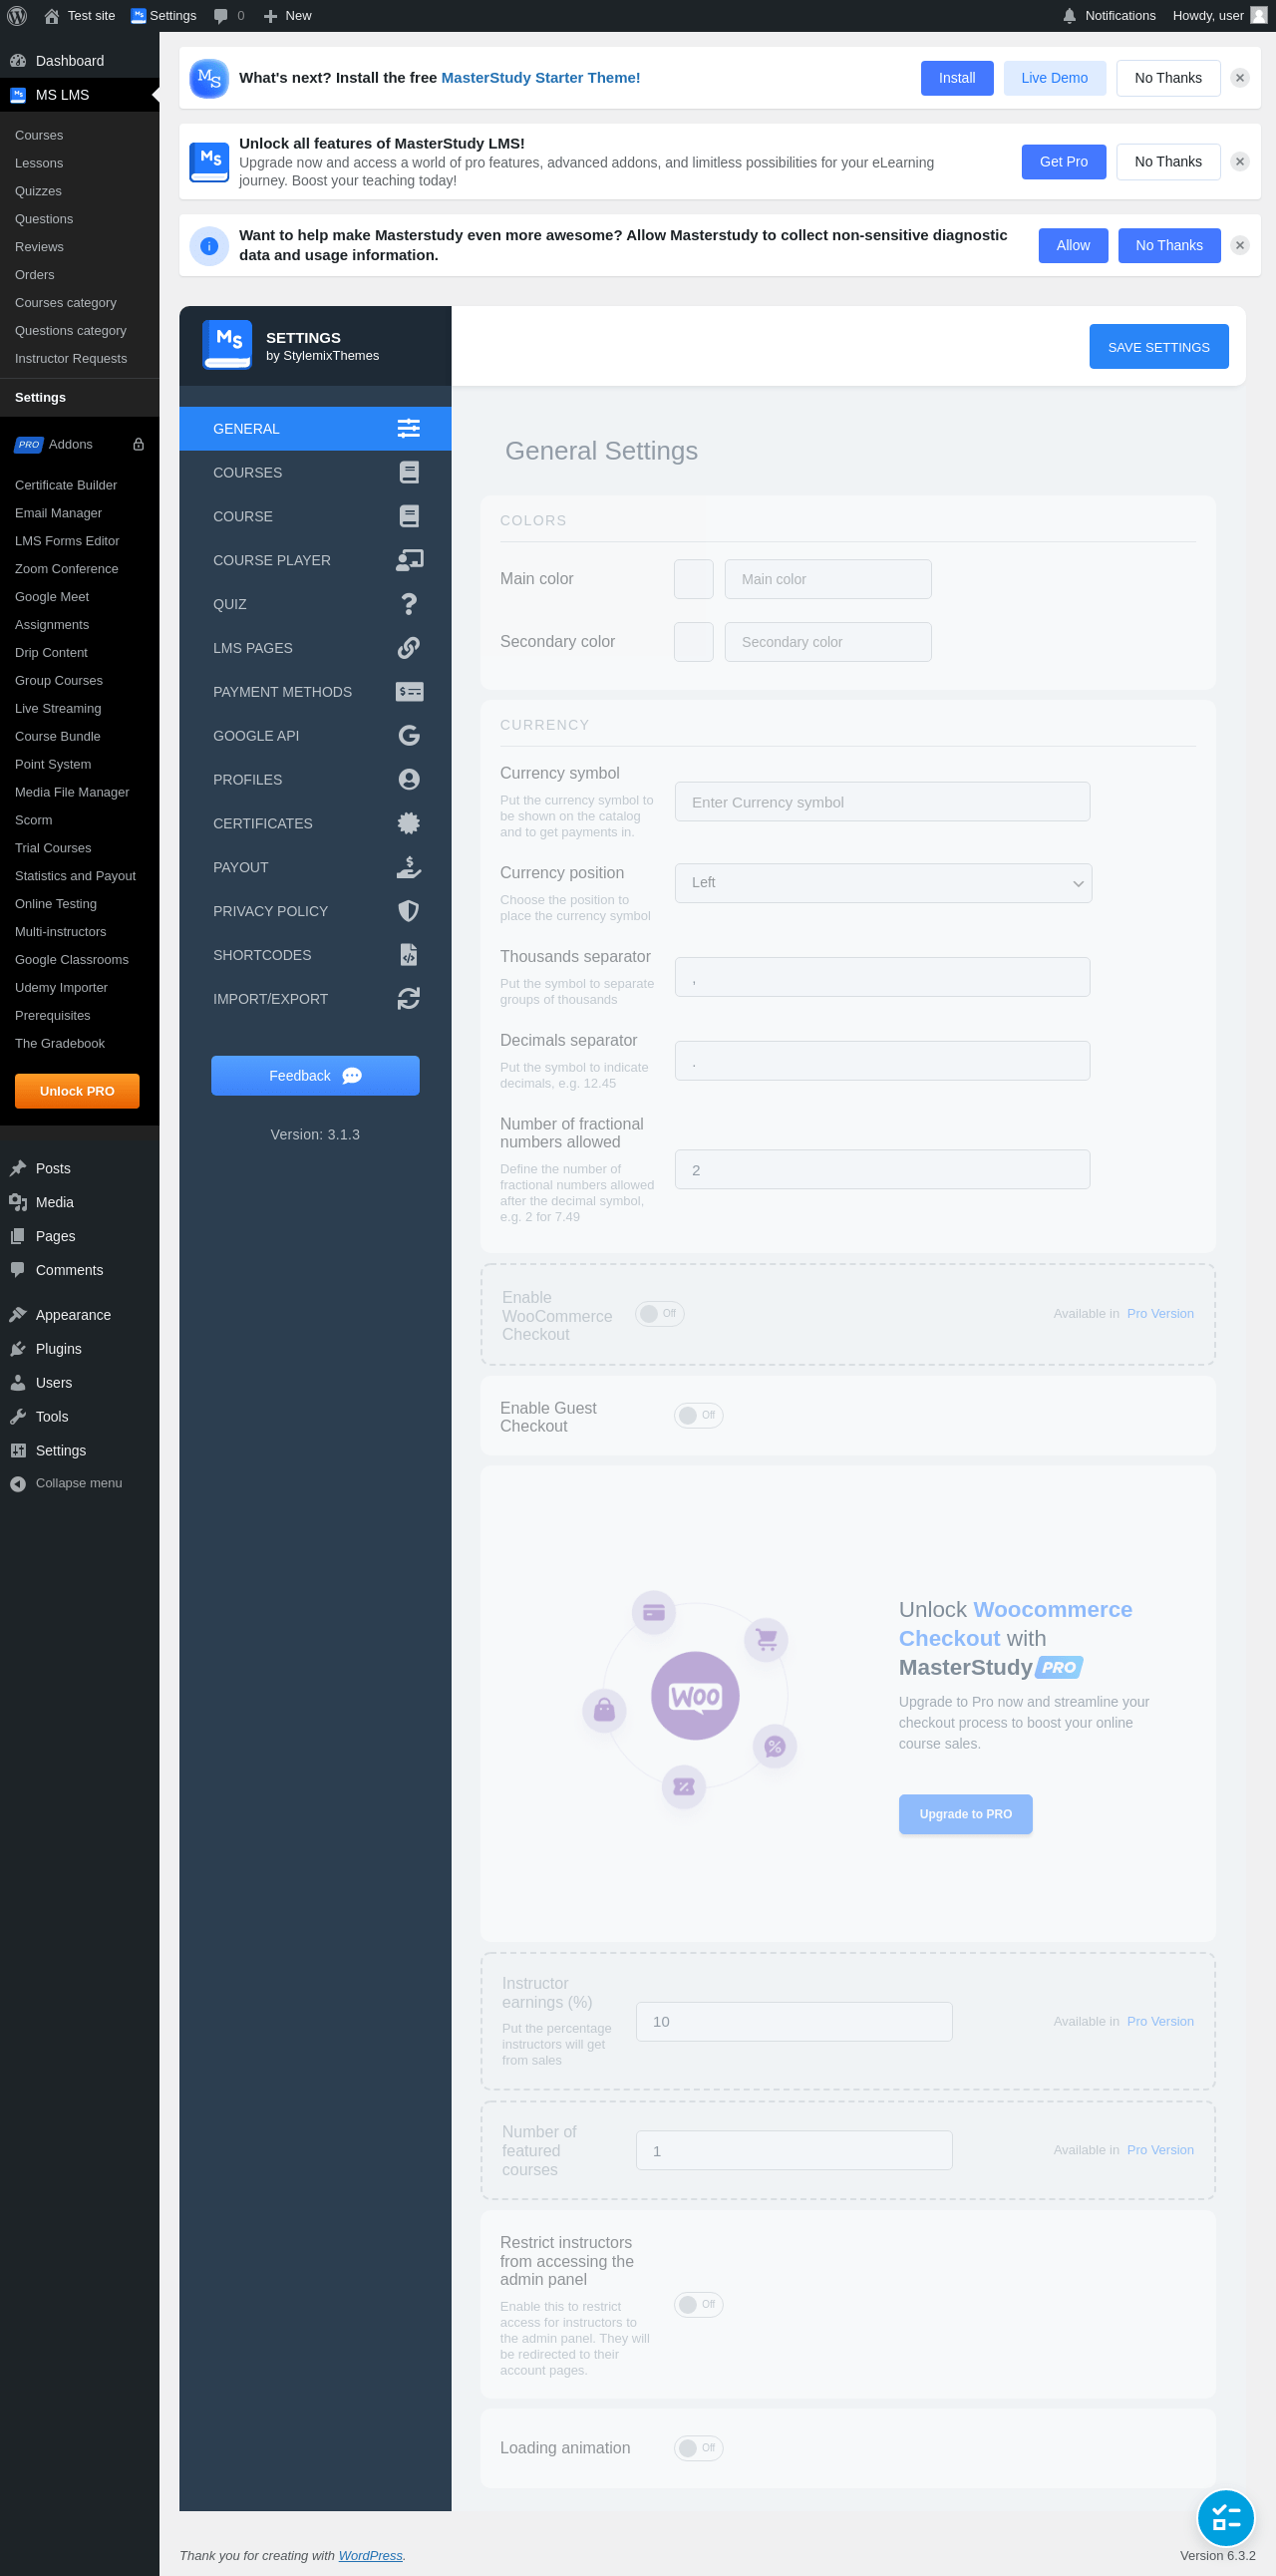This screenshot has width=1276, height=2576.
Task: Open the Secondary color swatch
Action: [694, 643]
